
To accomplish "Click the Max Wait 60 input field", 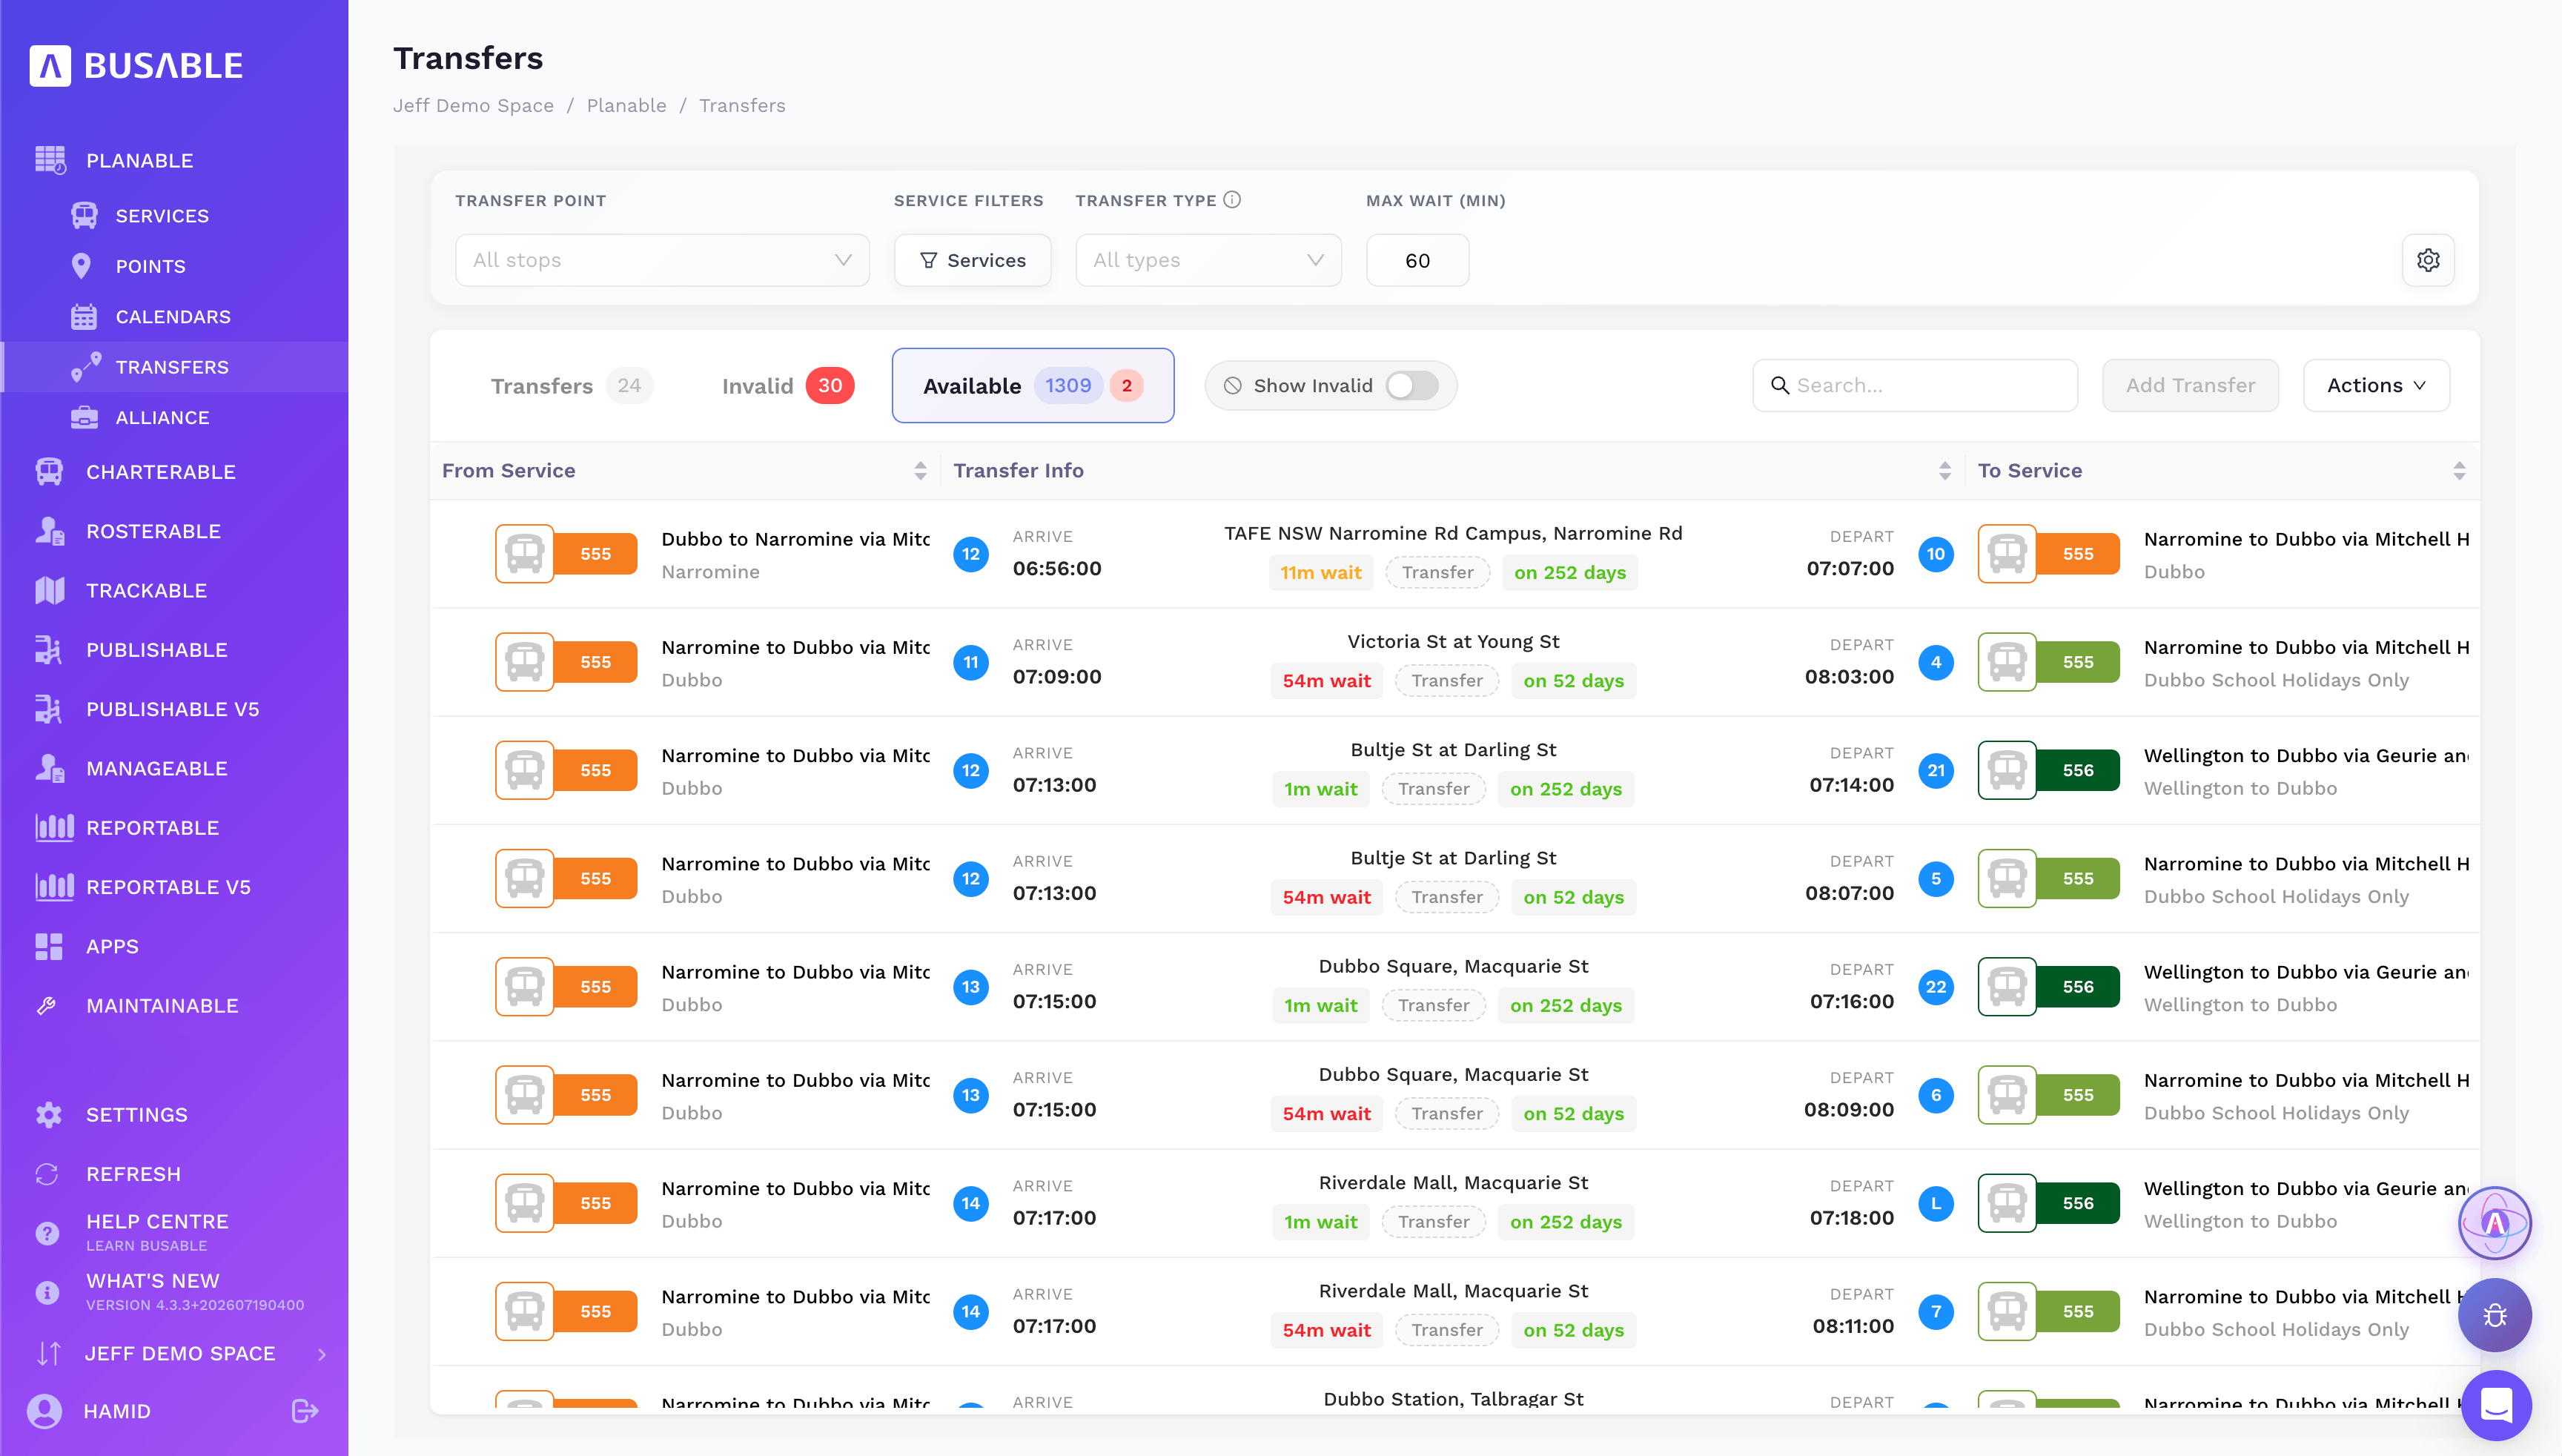I will [1417, 260].
